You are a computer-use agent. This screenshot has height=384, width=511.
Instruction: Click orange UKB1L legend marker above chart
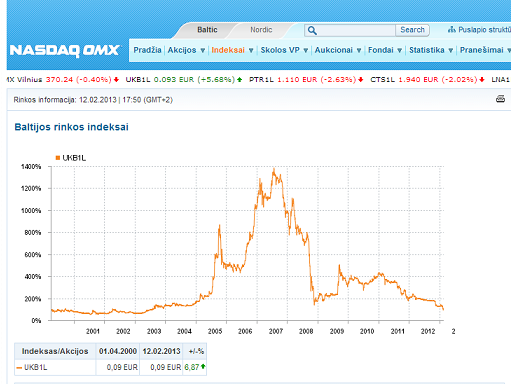click(58, 158)
